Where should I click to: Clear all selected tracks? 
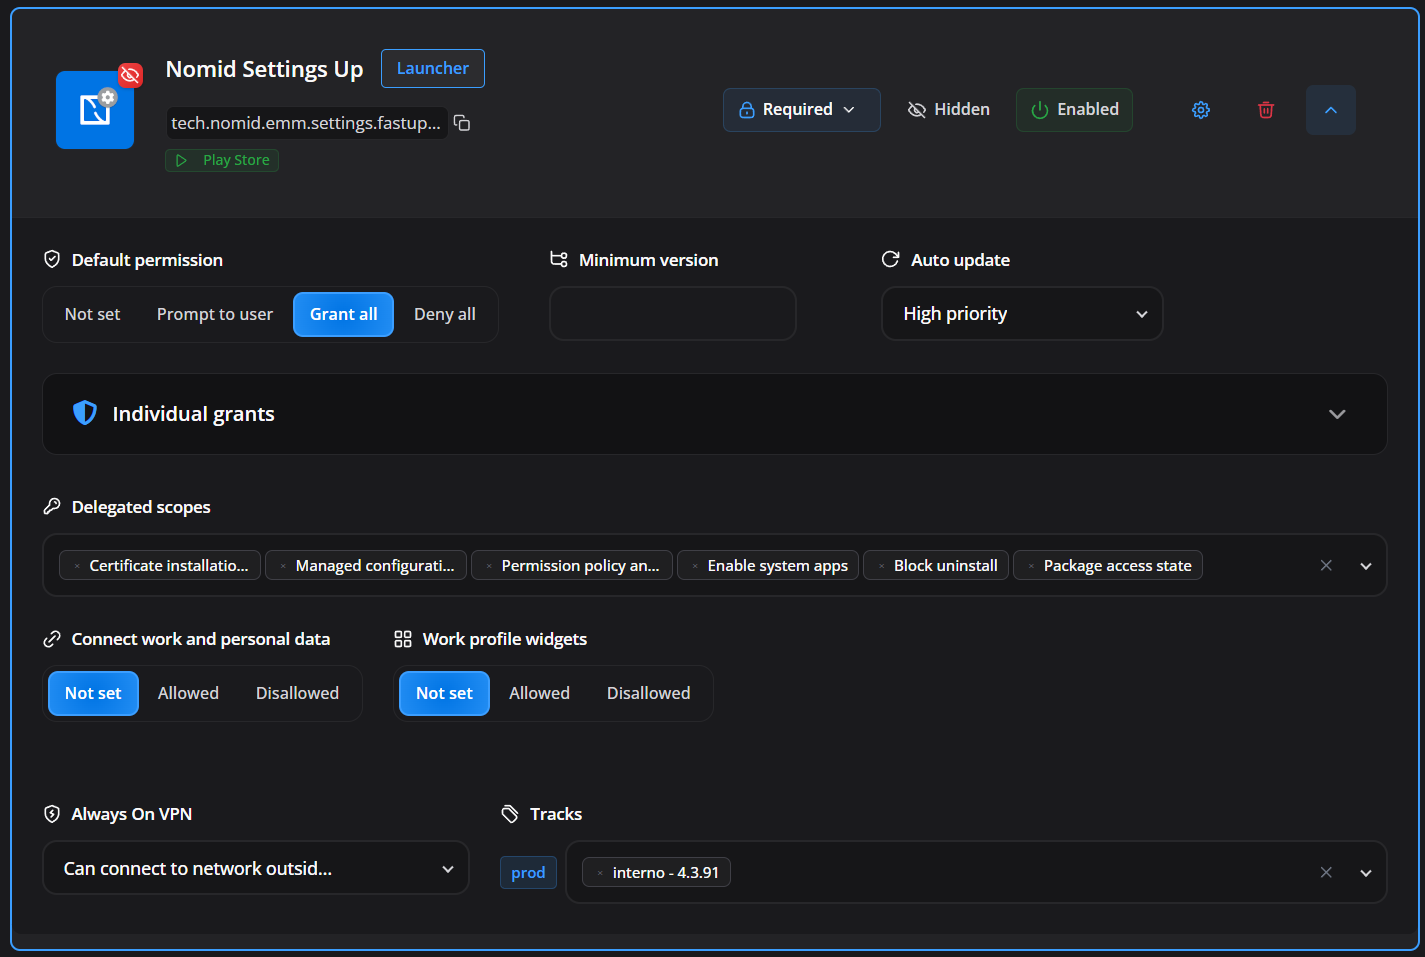[1326, 873]
